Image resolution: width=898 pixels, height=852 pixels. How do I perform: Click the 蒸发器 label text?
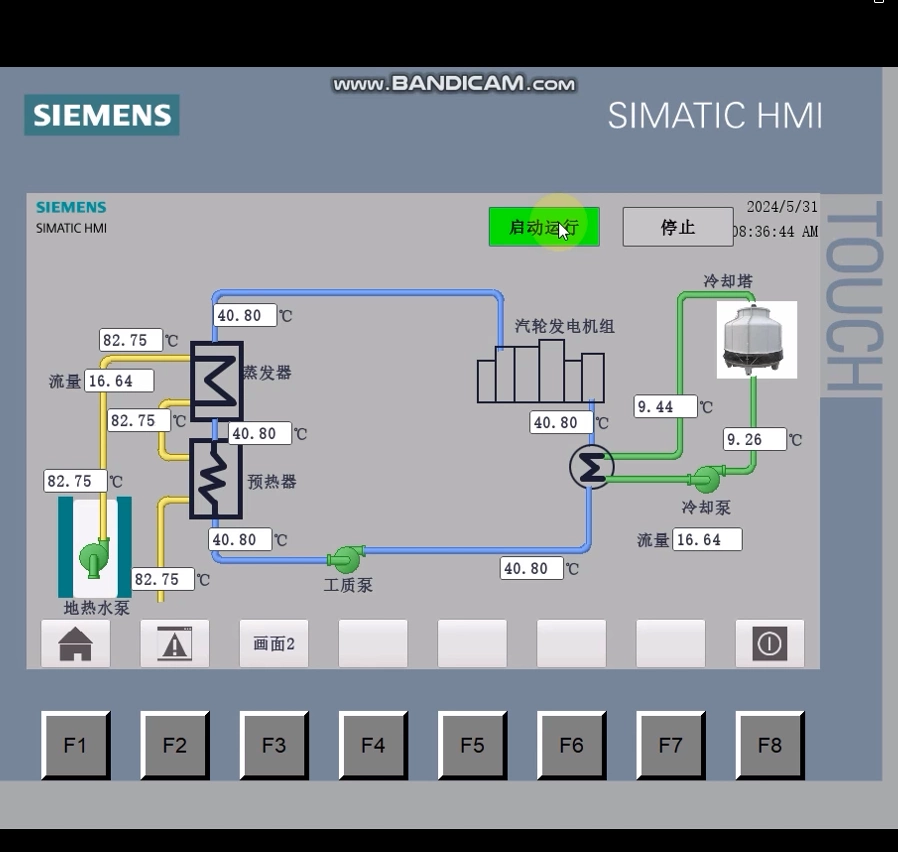267,373
